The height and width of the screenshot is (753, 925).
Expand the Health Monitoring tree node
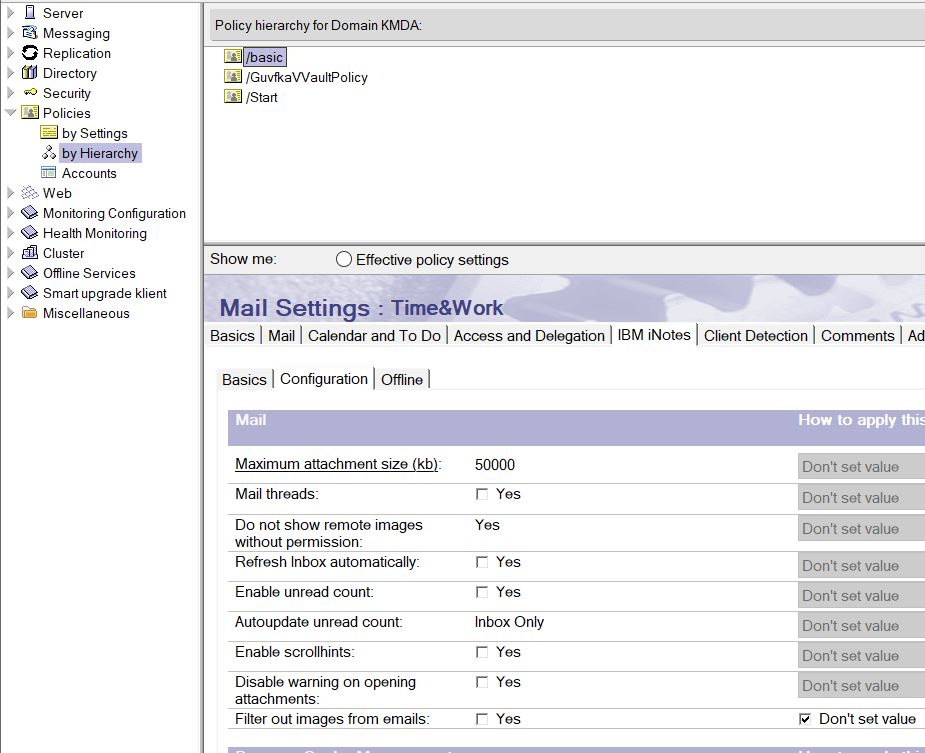[x=11, y=233]
